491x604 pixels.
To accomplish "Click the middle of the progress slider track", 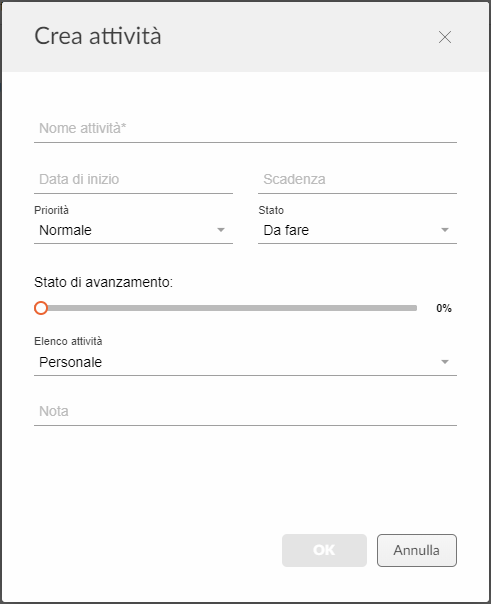I will click(x=229, y=308).
